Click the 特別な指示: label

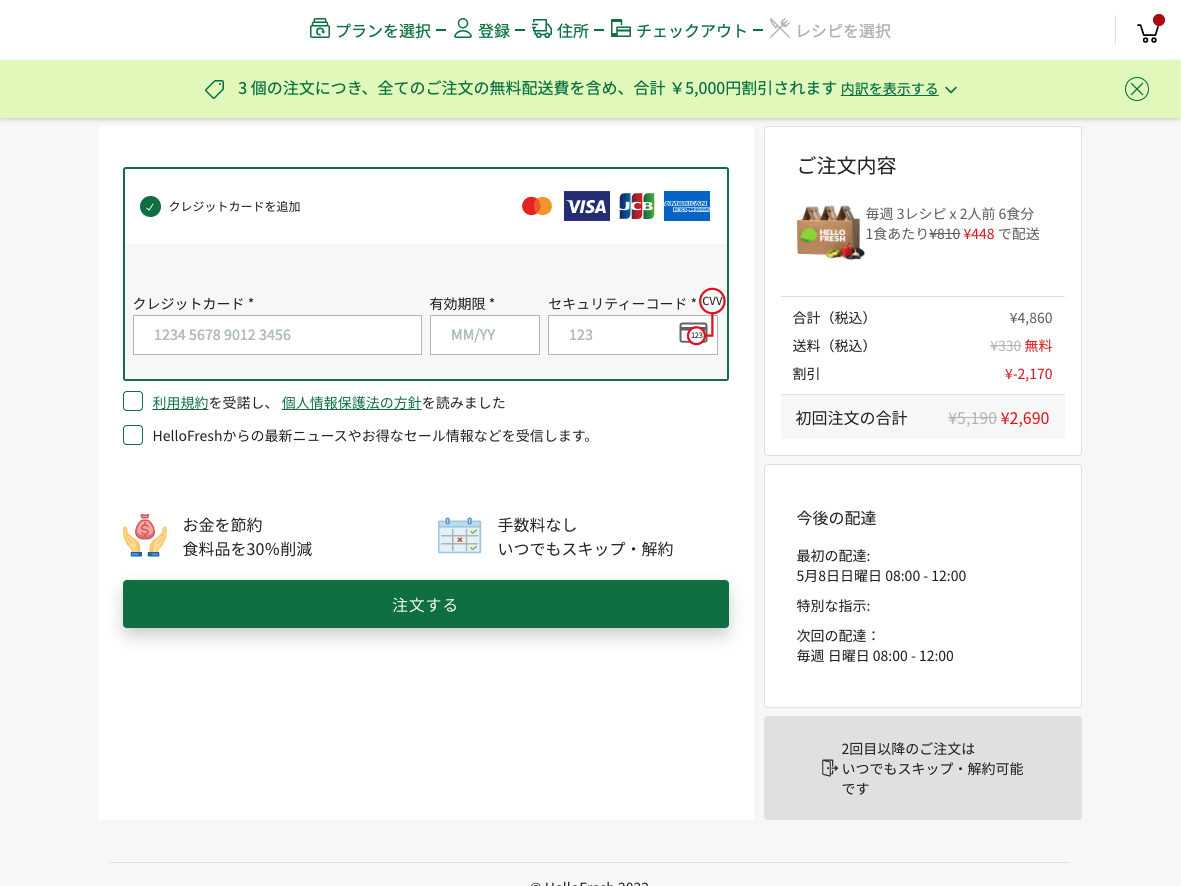click(833, 606)
